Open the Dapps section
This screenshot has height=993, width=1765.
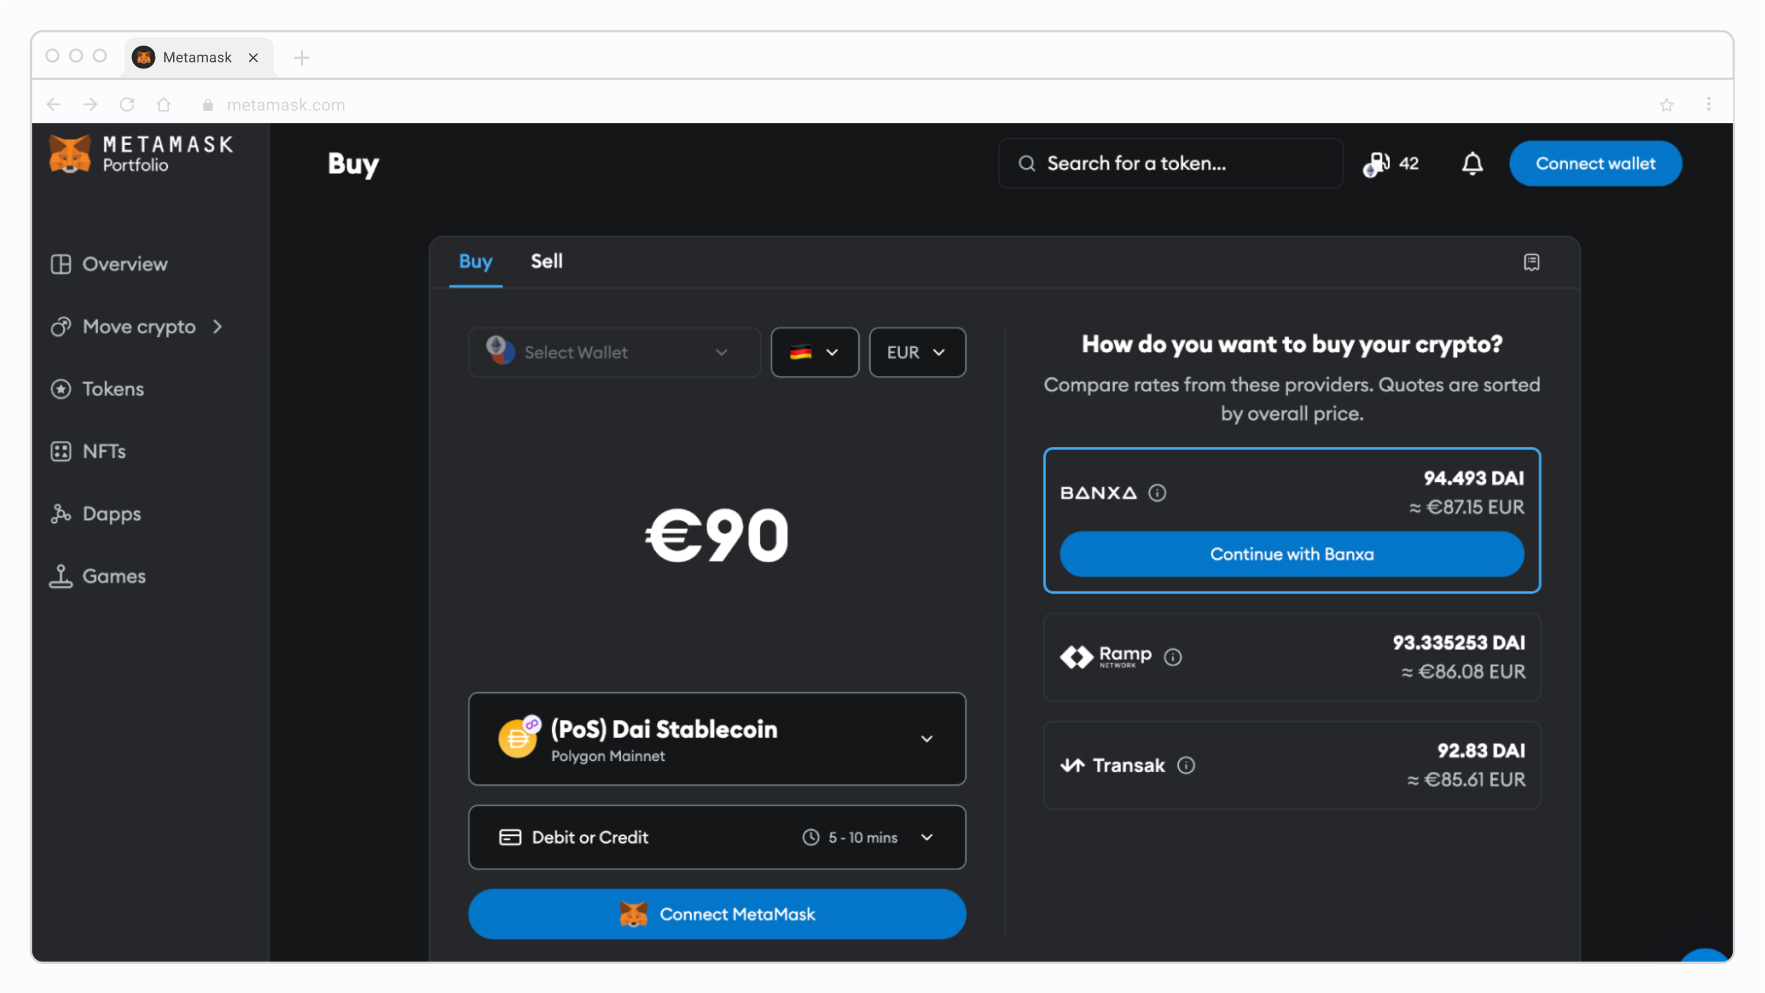tap(96, 514)
